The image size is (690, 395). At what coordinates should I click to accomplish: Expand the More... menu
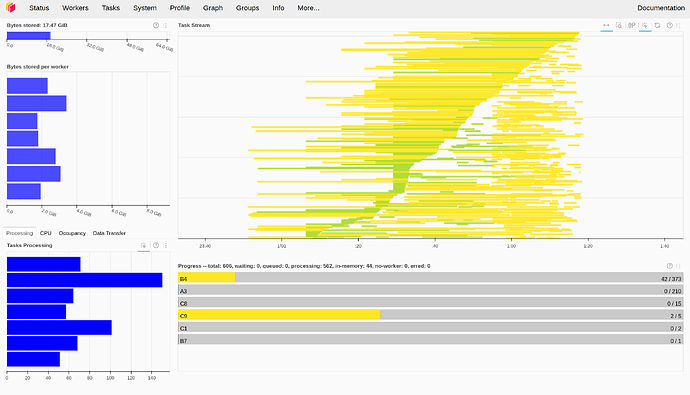pos(308,8)
